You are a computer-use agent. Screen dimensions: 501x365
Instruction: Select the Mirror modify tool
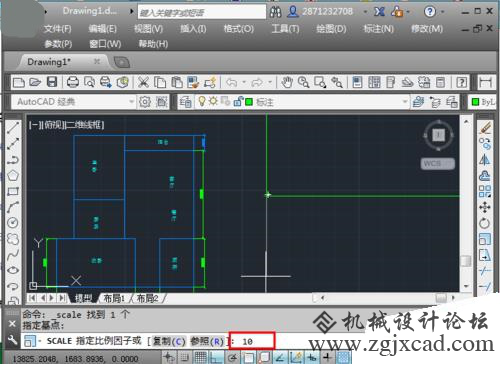coord(485,160)
